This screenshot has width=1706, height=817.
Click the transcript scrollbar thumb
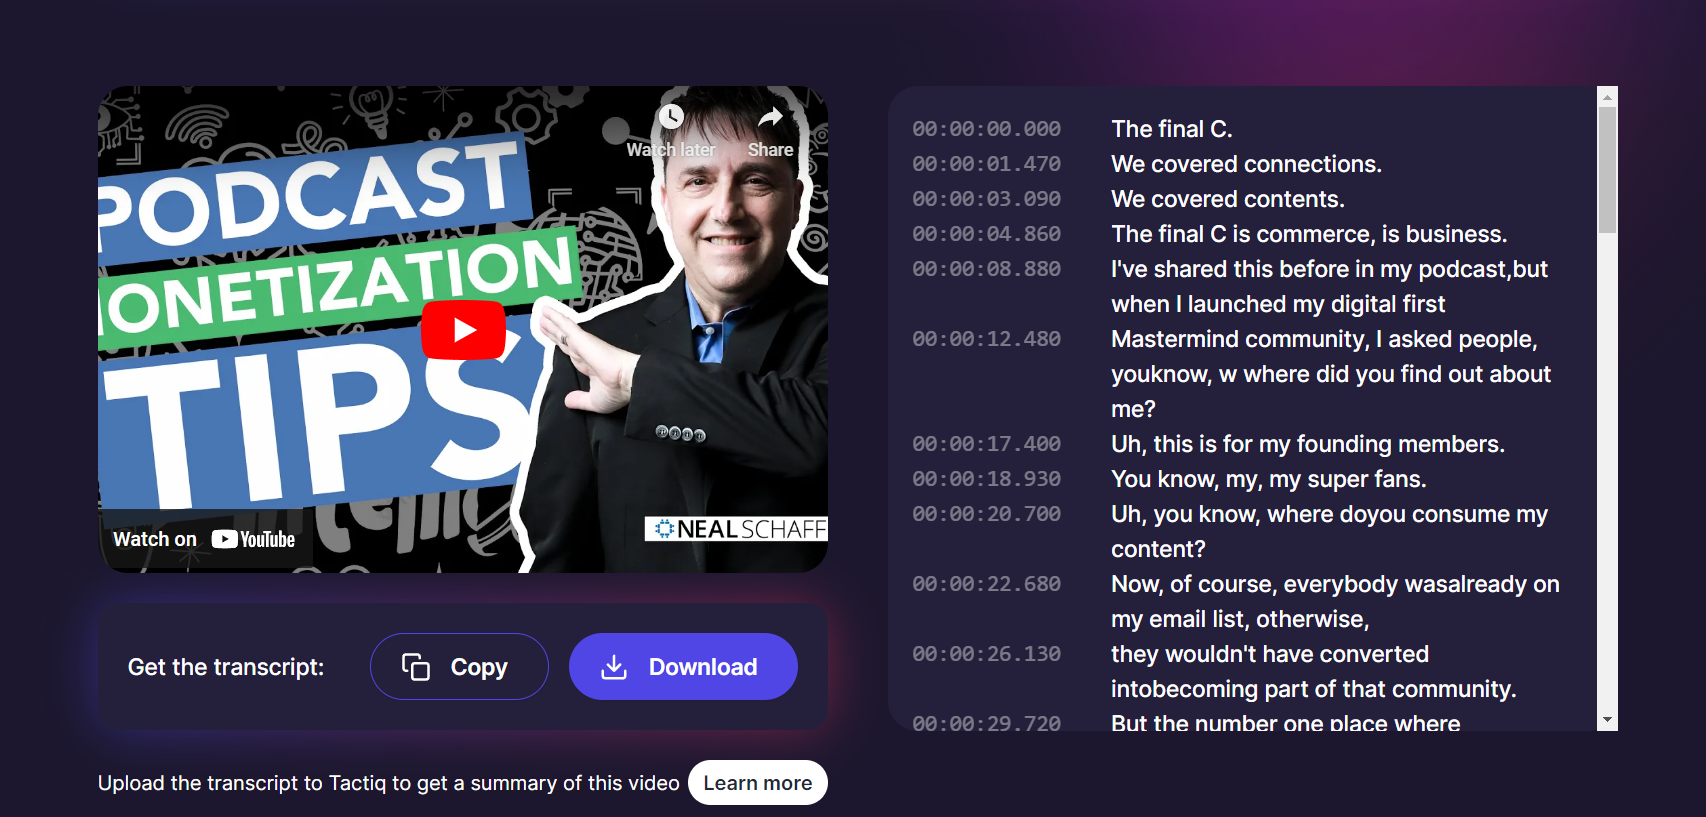tap(1607, 170)
